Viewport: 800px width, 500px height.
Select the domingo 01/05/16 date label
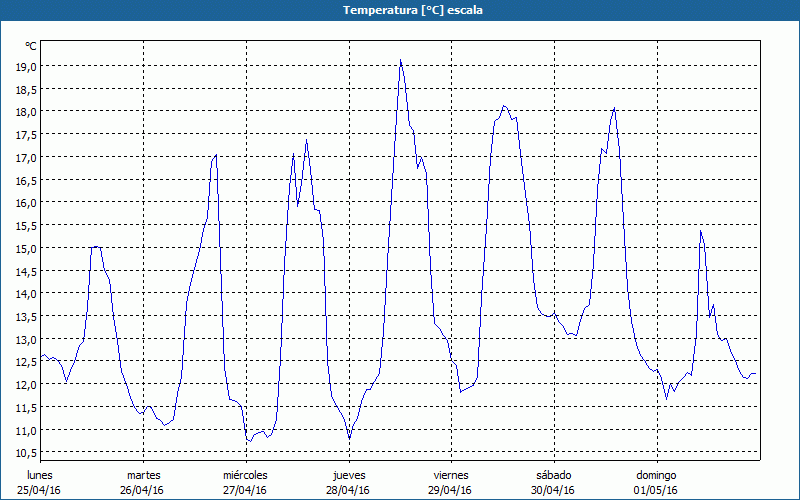[656, 483]
